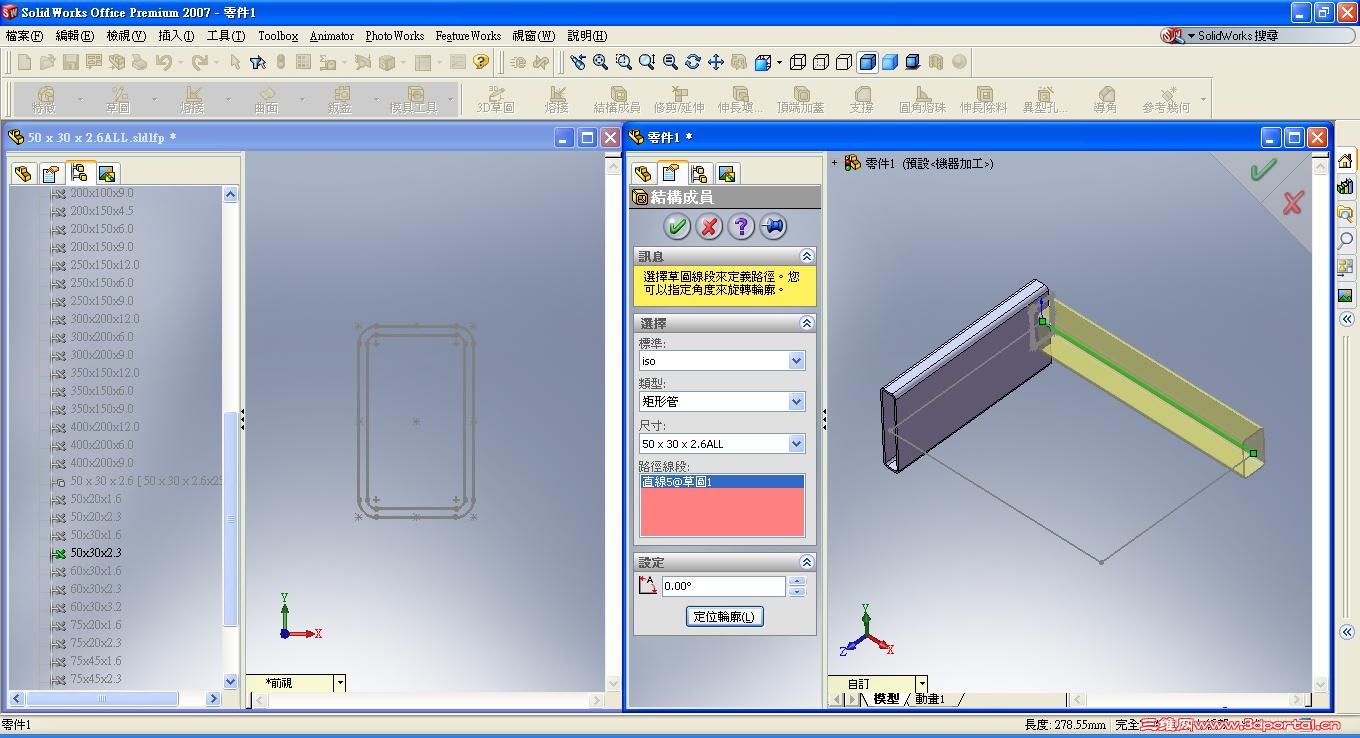This screenshot has width=1360, height=738.
Task: Open the display manager tab in 零件1 window
Action: tap(727, 173)
